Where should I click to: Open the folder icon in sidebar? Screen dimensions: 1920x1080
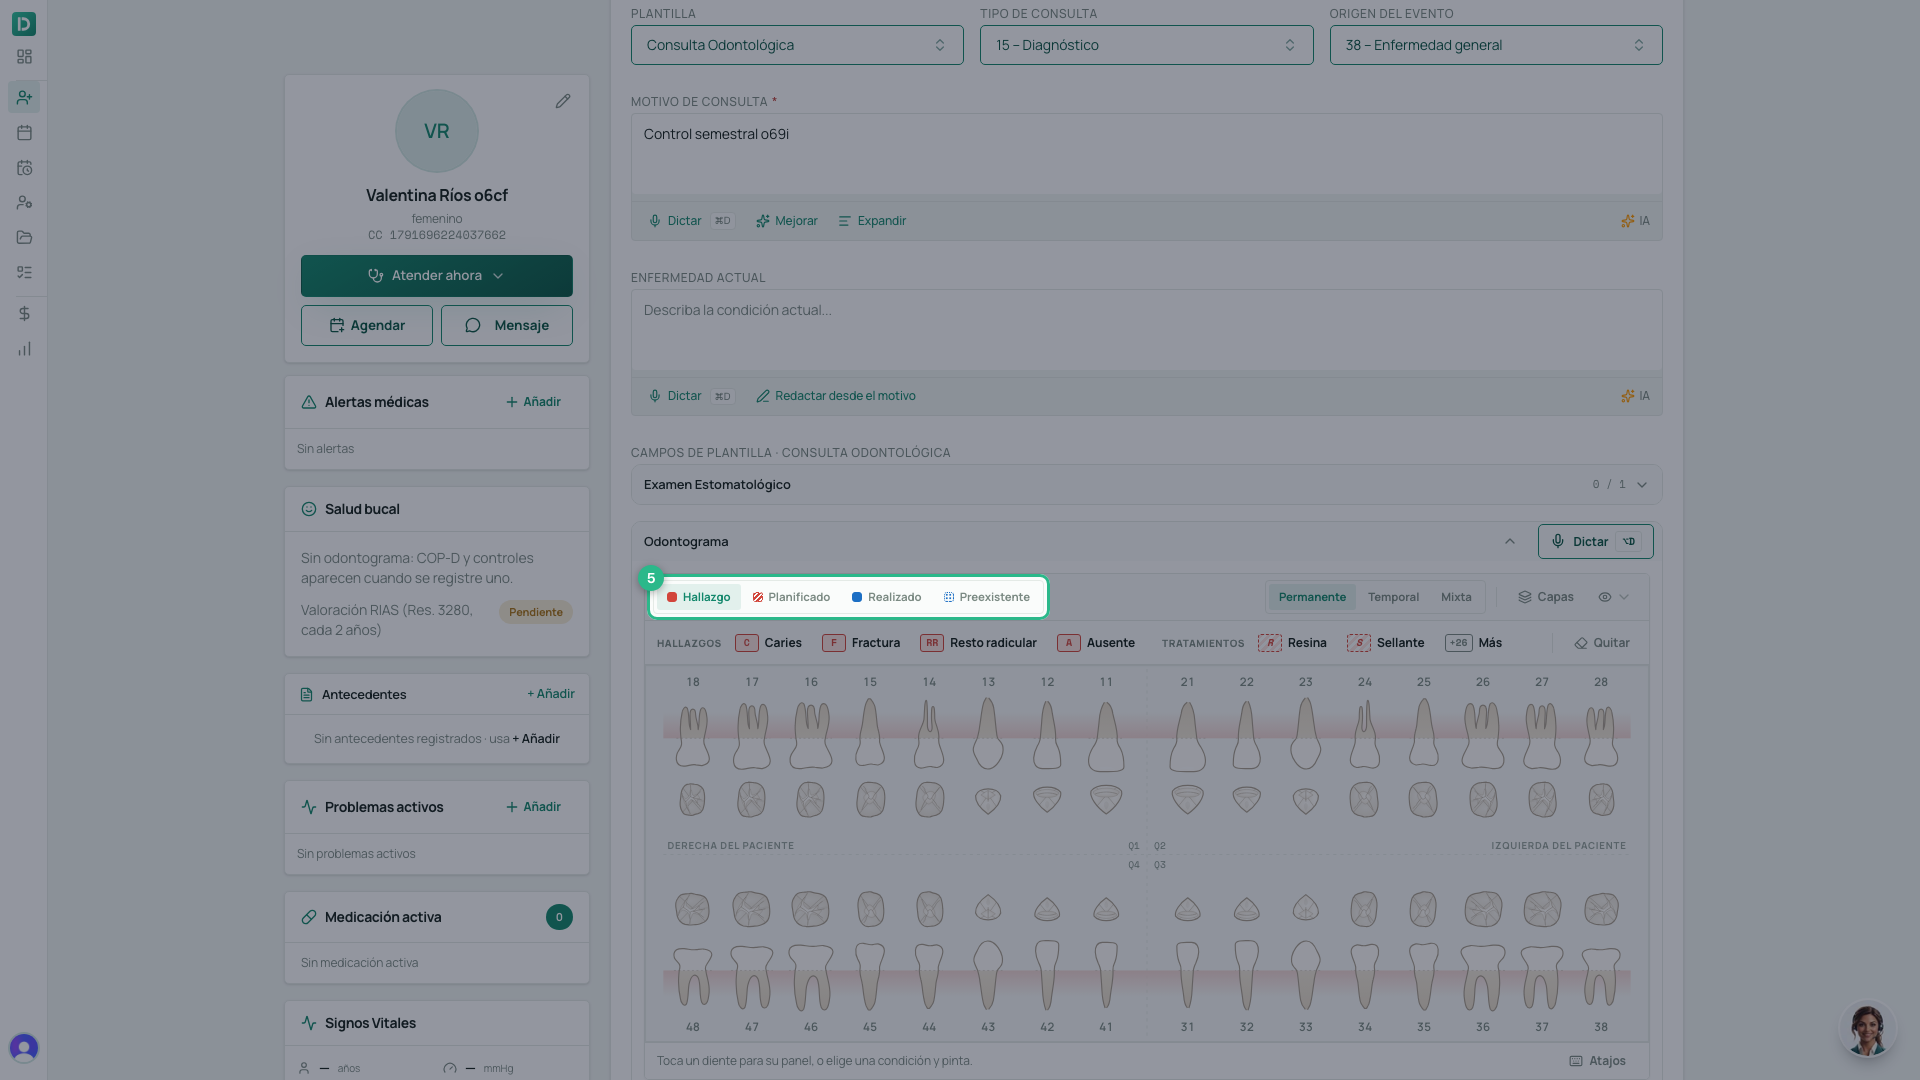coord(24,237)
